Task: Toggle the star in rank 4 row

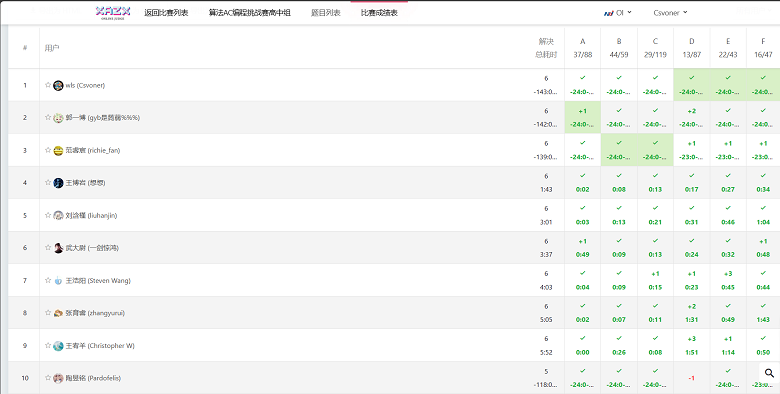Action: pos(48,182)
